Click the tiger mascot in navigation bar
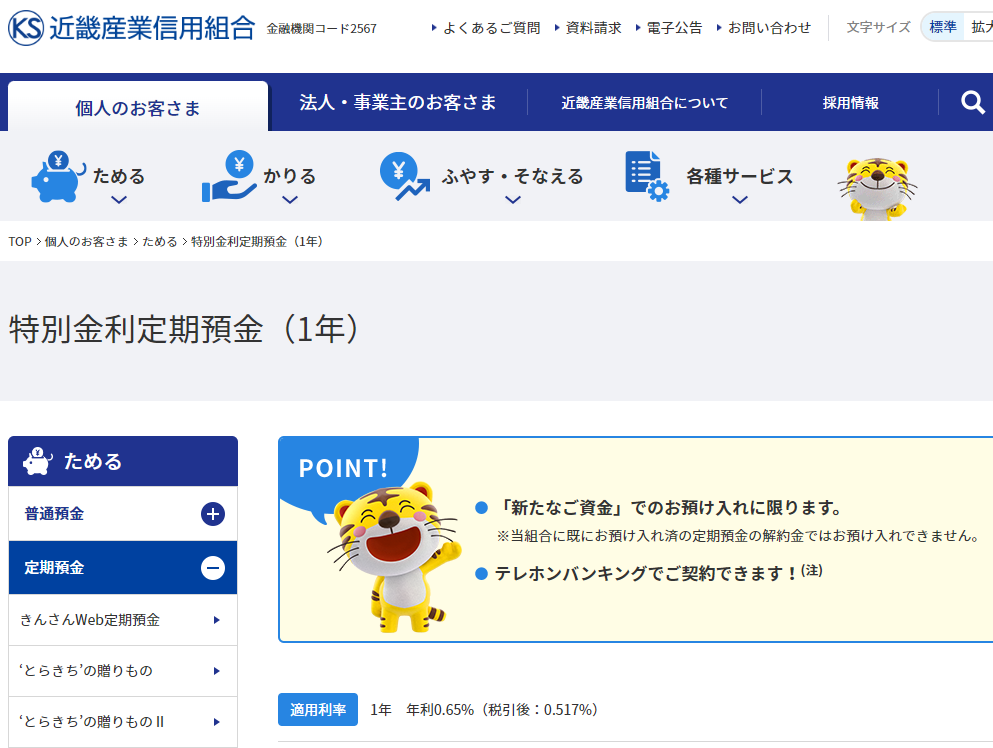This screenshot has height=748, width=993. [877, 189]
